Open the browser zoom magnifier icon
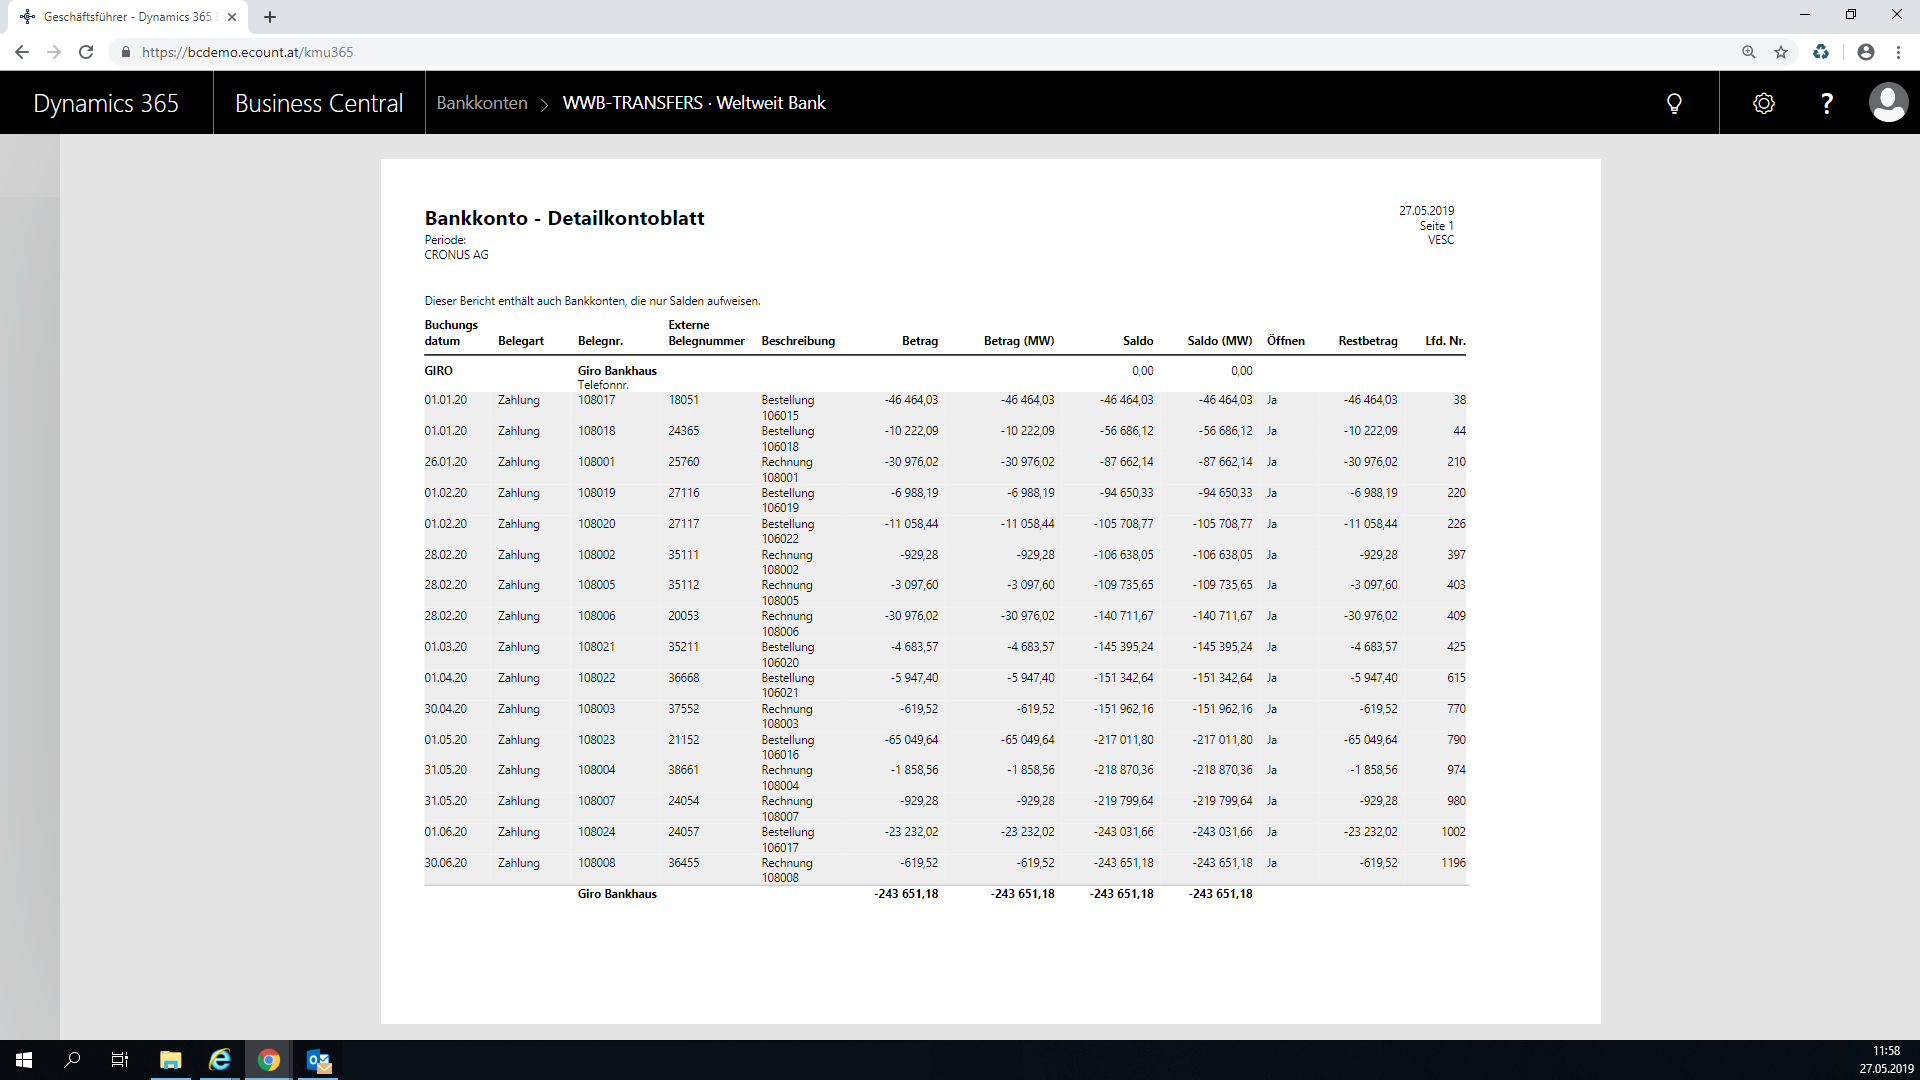 1749,52
